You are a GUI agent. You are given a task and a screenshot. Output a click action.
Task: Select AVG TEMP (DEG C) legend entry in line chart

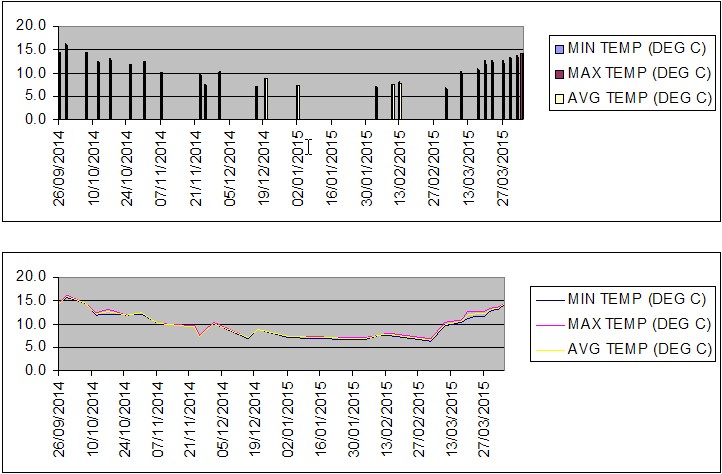[623, 349]
